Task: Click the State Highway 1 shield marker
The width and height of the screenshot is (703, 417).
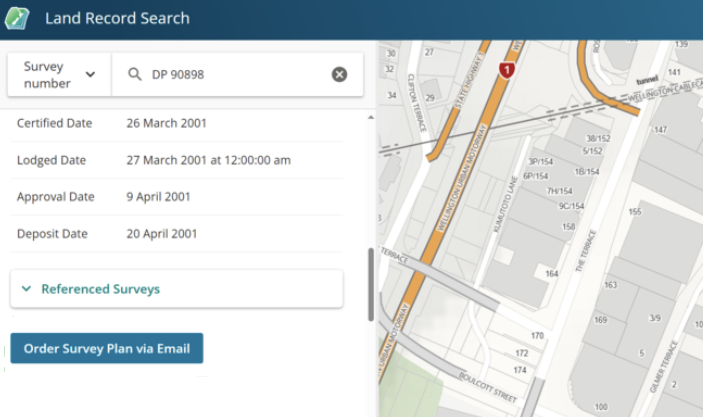Action: click(x=507, y=70)
